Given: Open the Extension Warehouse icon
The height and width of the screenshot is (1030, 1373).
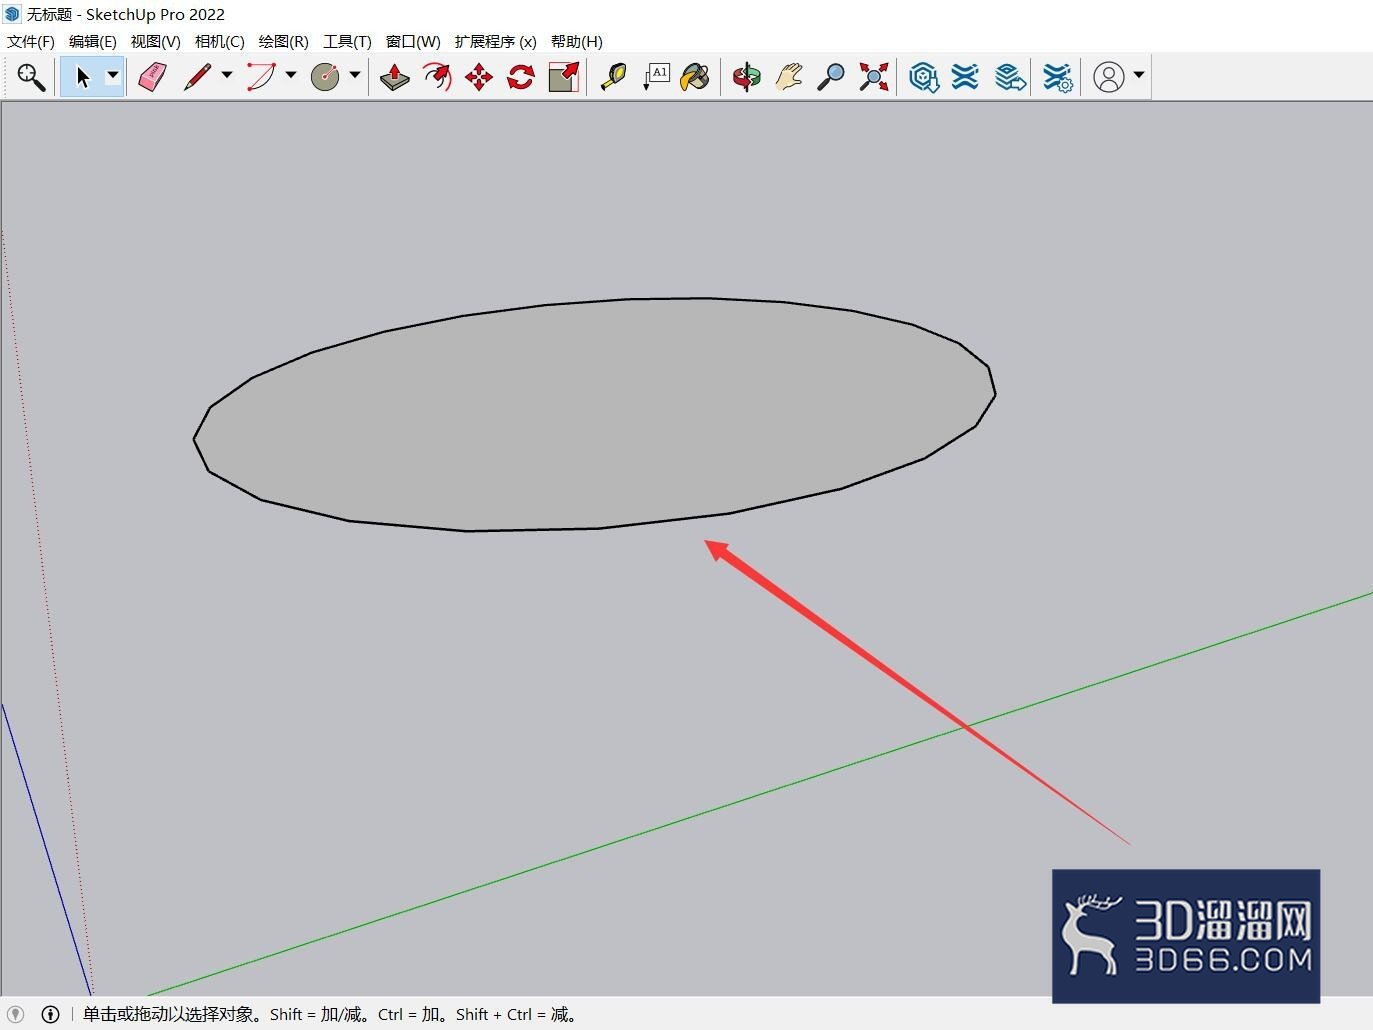Looking at the screenshot, I should pyautogui.click(x=965, y=77).
